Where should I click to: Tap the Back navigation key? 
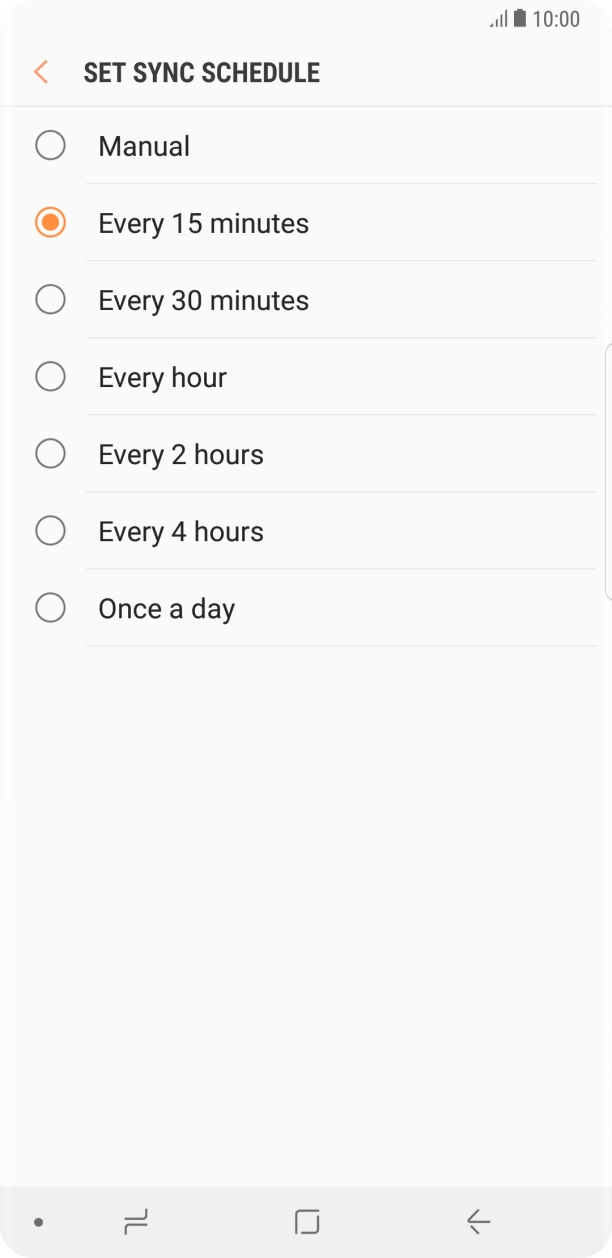coord(478,1221)
